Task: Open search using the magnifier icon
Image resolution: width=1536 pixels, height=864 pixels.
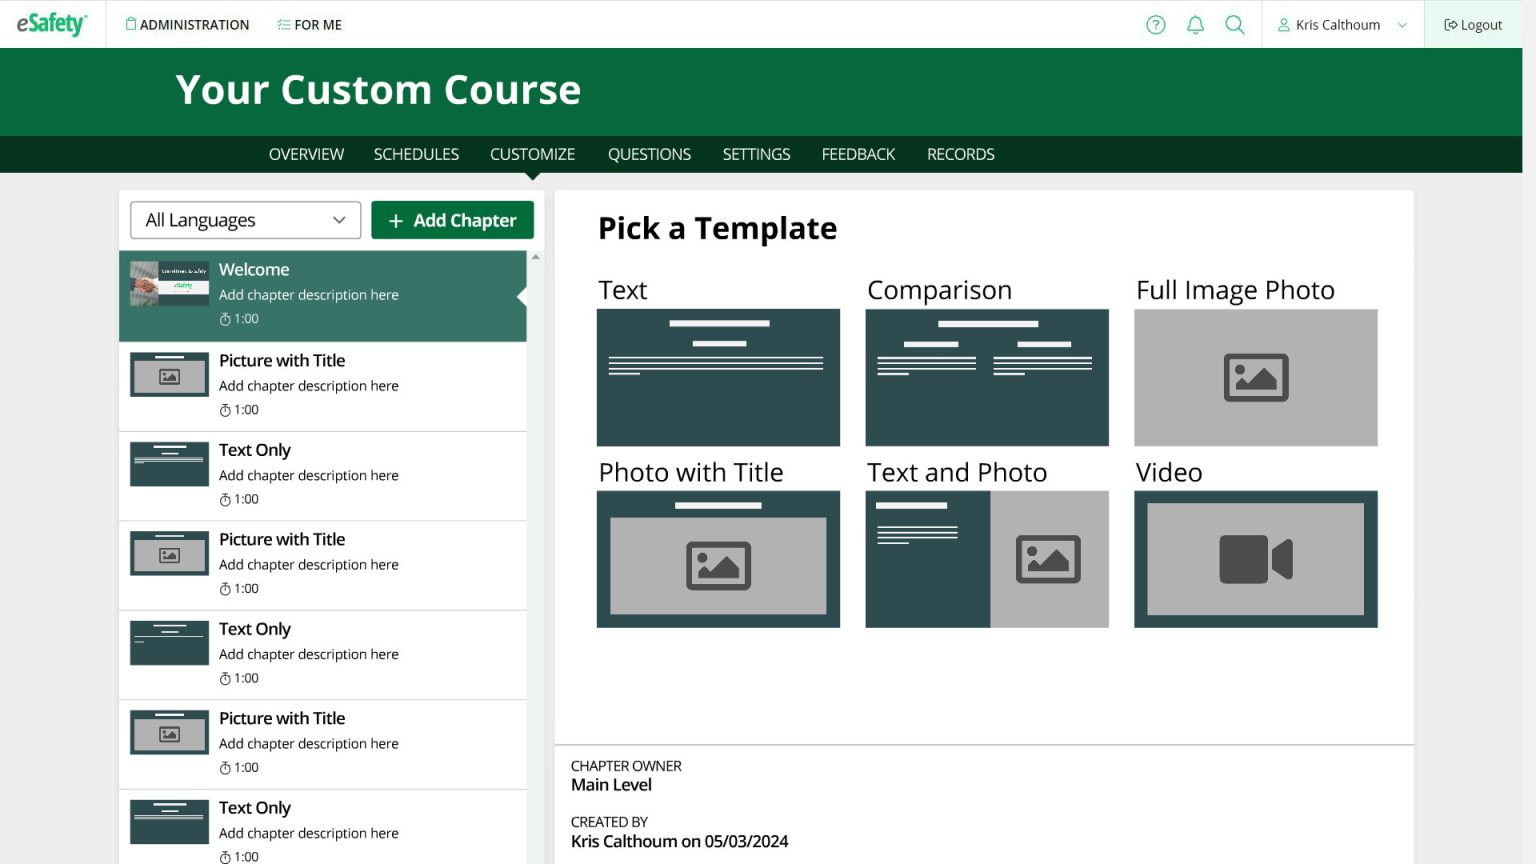Action: pyautogui.click(x=1234, y=24)
